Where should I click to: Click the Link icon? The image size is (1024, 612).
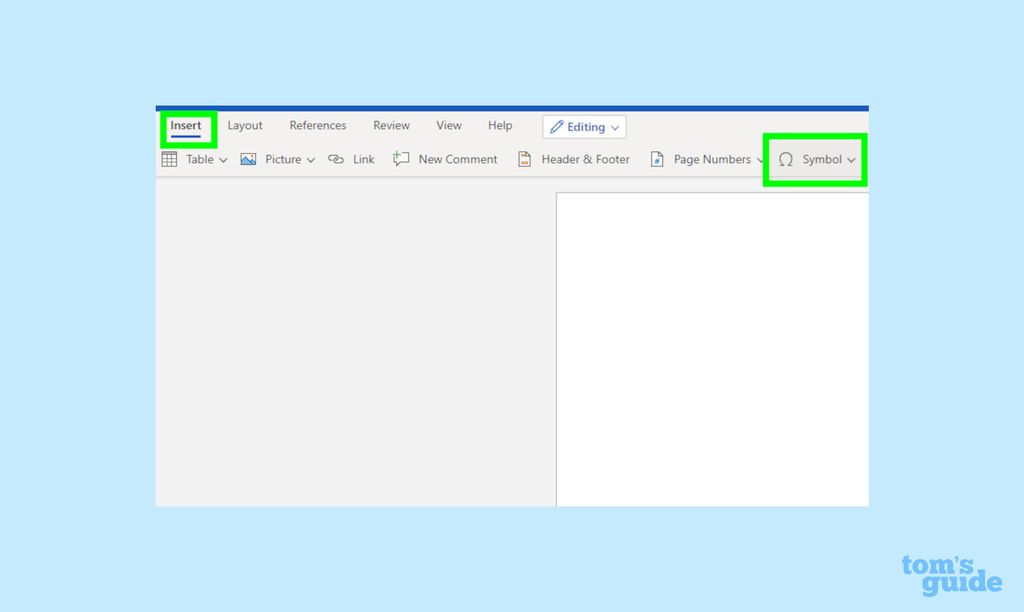coord(336,159)
